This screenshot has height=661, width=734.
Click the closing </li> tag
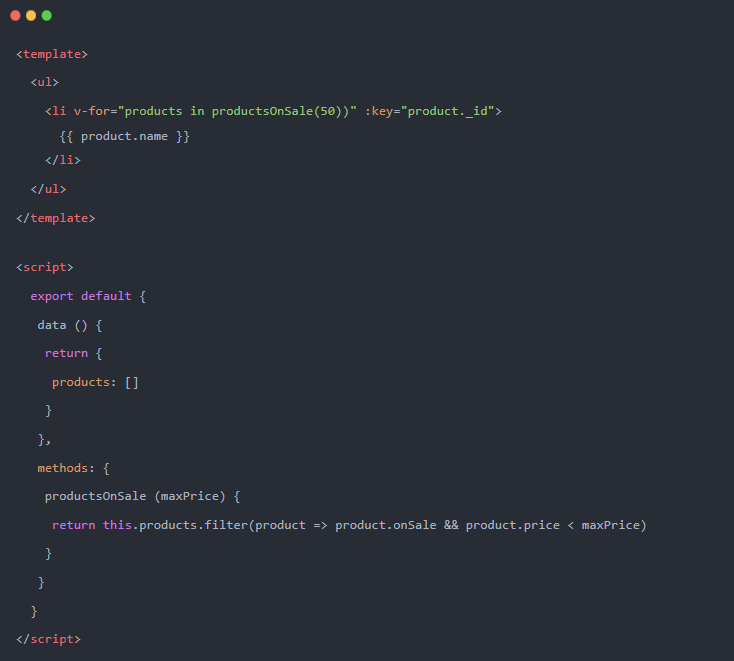click(63, 160)
